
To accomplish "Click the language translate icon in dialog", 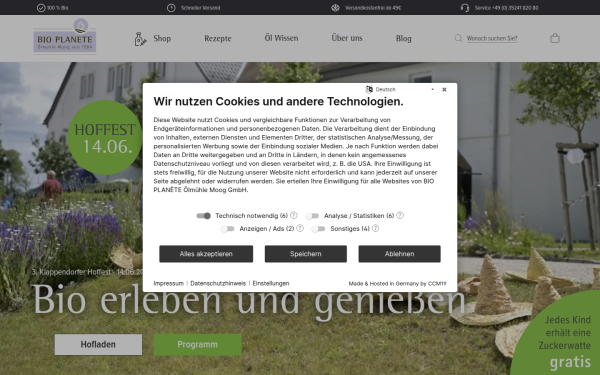I will point(369,89).
